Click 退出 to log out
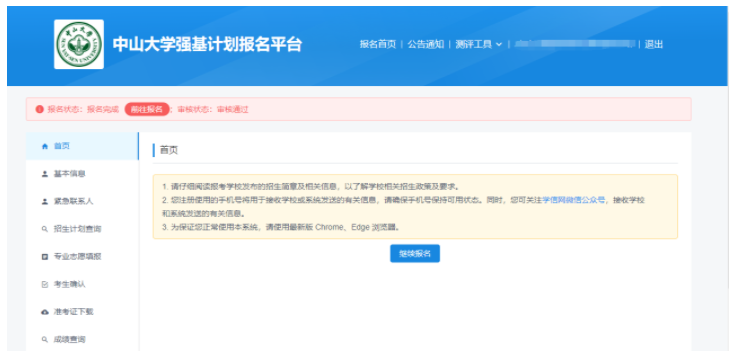Image resolution: width=737 pixels, height=362 pixels. click(x=654, y=45)
